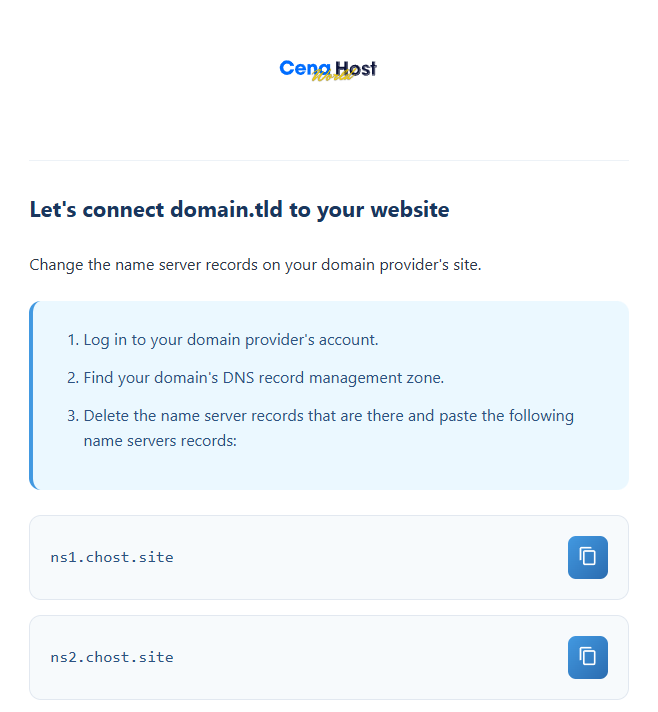The width and height of the screenshot is (658, 712).
Task: Click step 2 about DNS record management zone
Action: click(x=263, y=377)
